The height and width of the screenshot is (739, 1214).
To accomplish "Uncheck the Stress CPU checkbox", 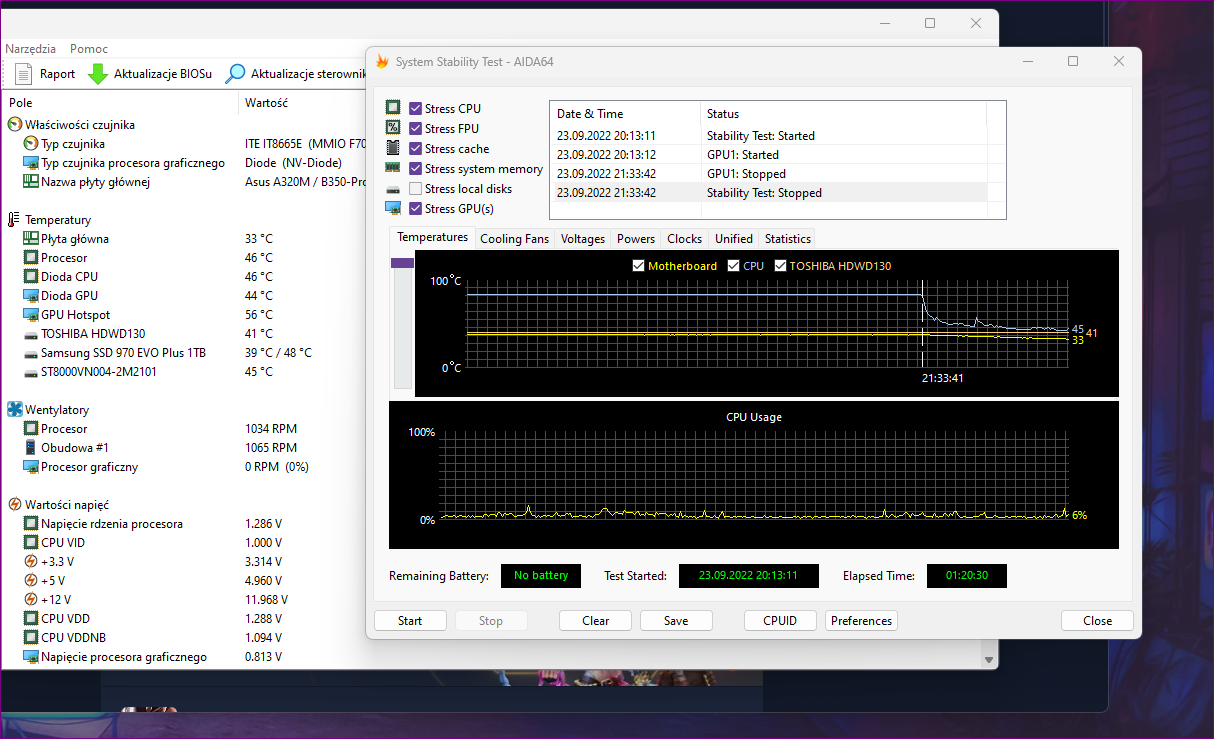I will point(416,108).
